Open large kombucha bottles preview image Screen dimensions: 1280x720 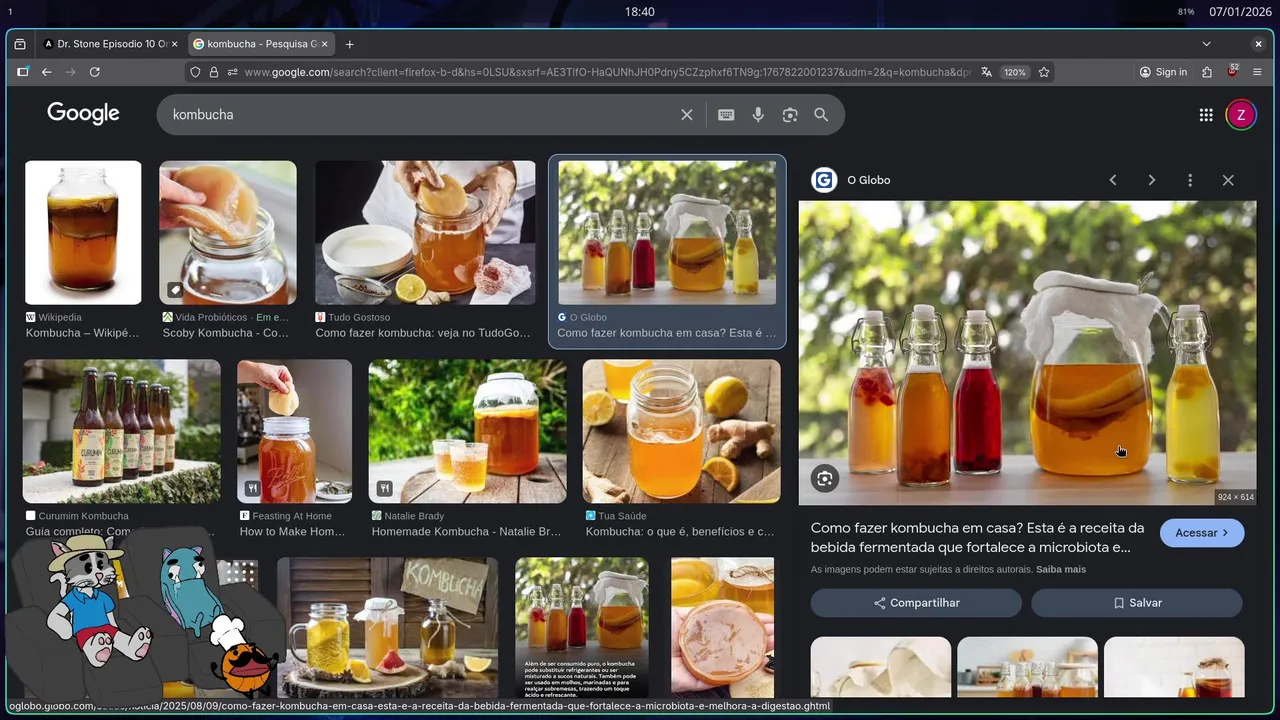(x=1027, y=353)
